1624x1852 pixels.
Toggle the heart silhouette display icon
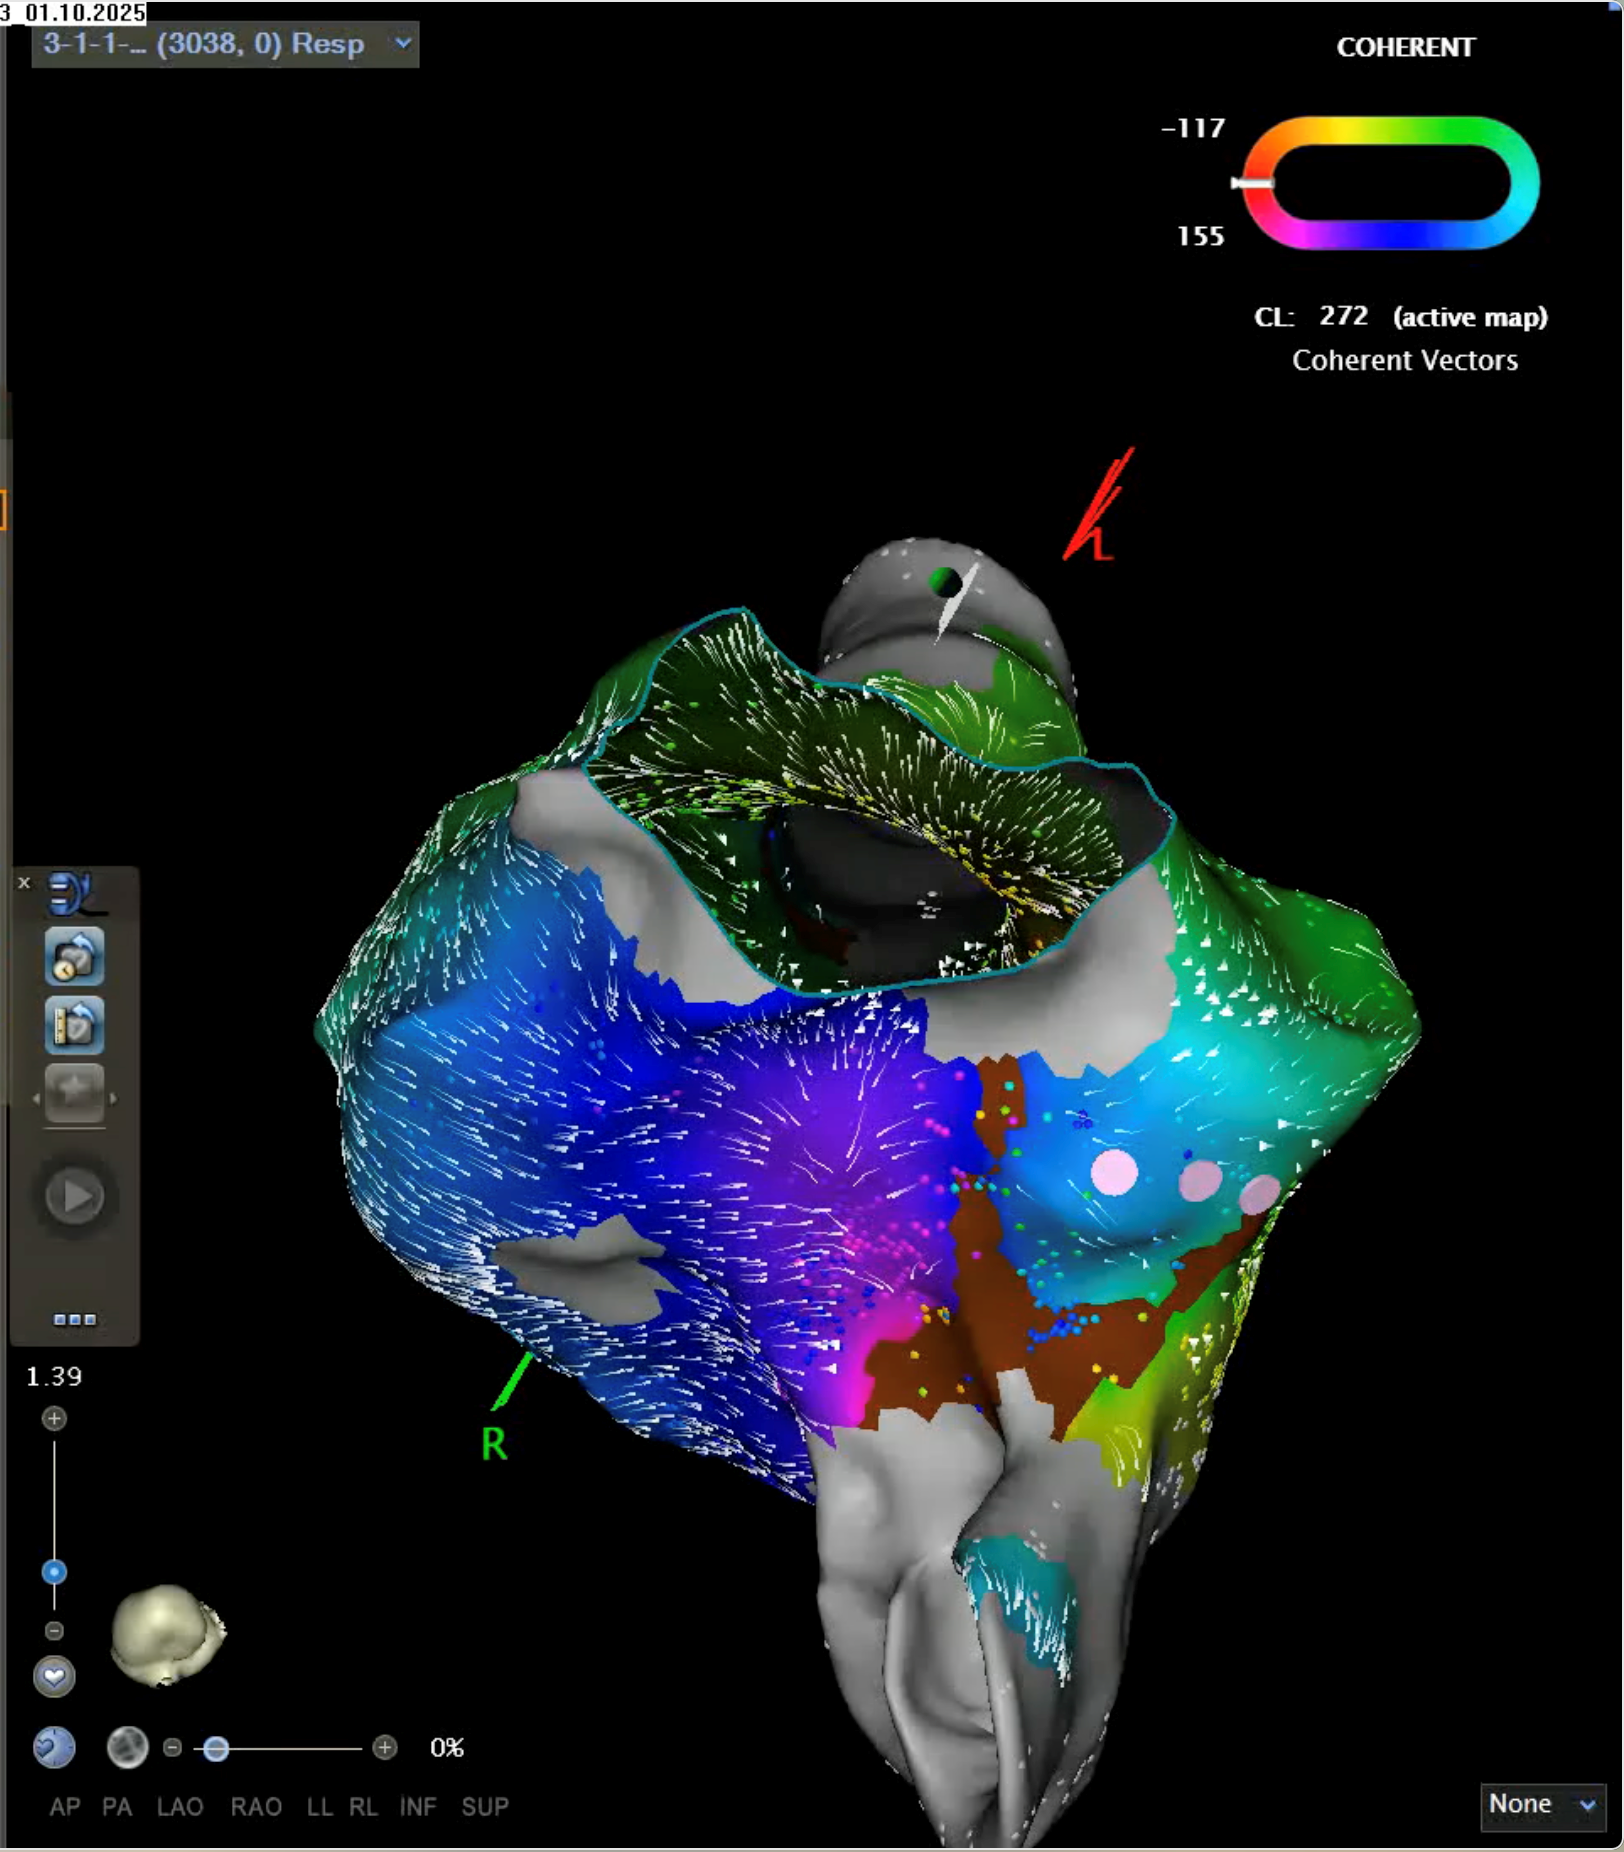click(x=54, y=1676)
